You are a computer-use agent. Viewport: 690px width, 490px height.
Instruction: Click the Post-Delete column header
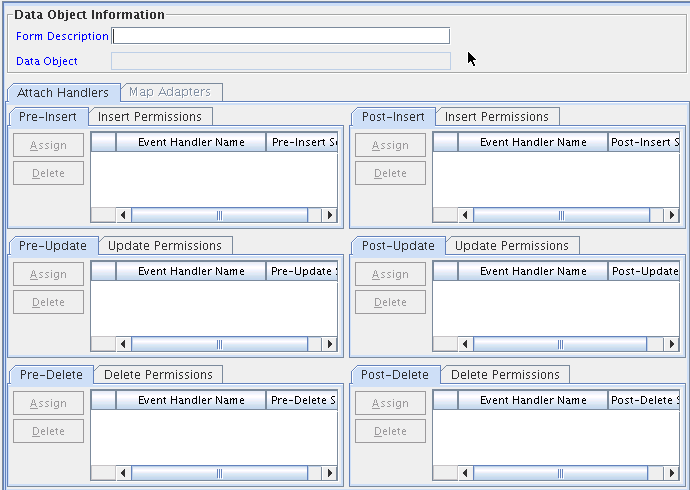pos(644,400)
